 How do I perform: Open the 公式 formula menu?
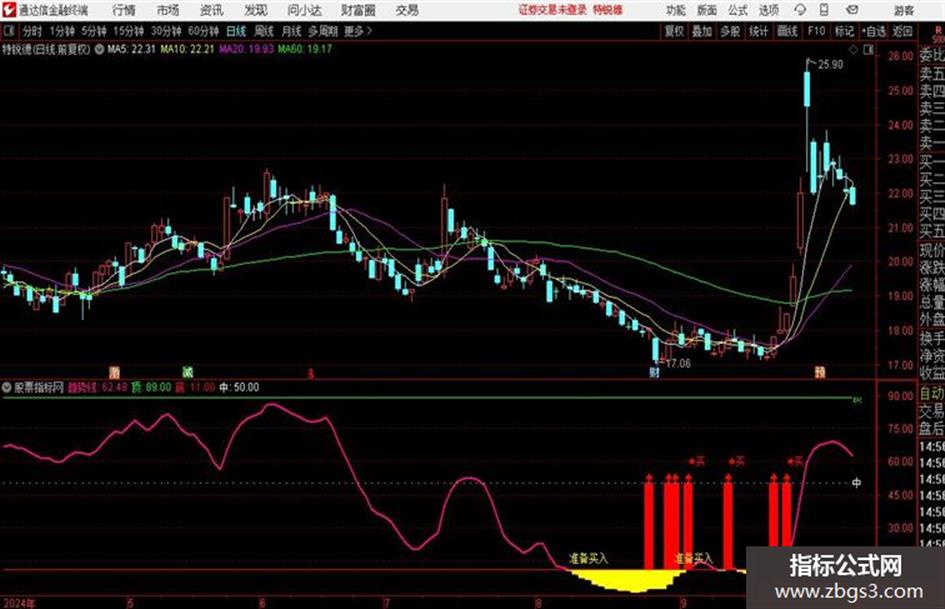(738, 10)
